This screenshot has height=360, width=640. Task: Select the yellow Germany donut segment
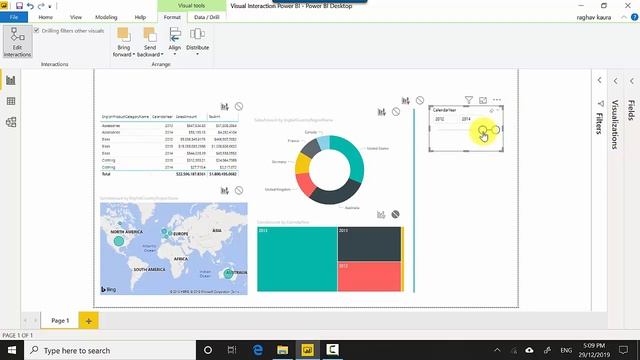pyautogui.click(x=303, y=164)
